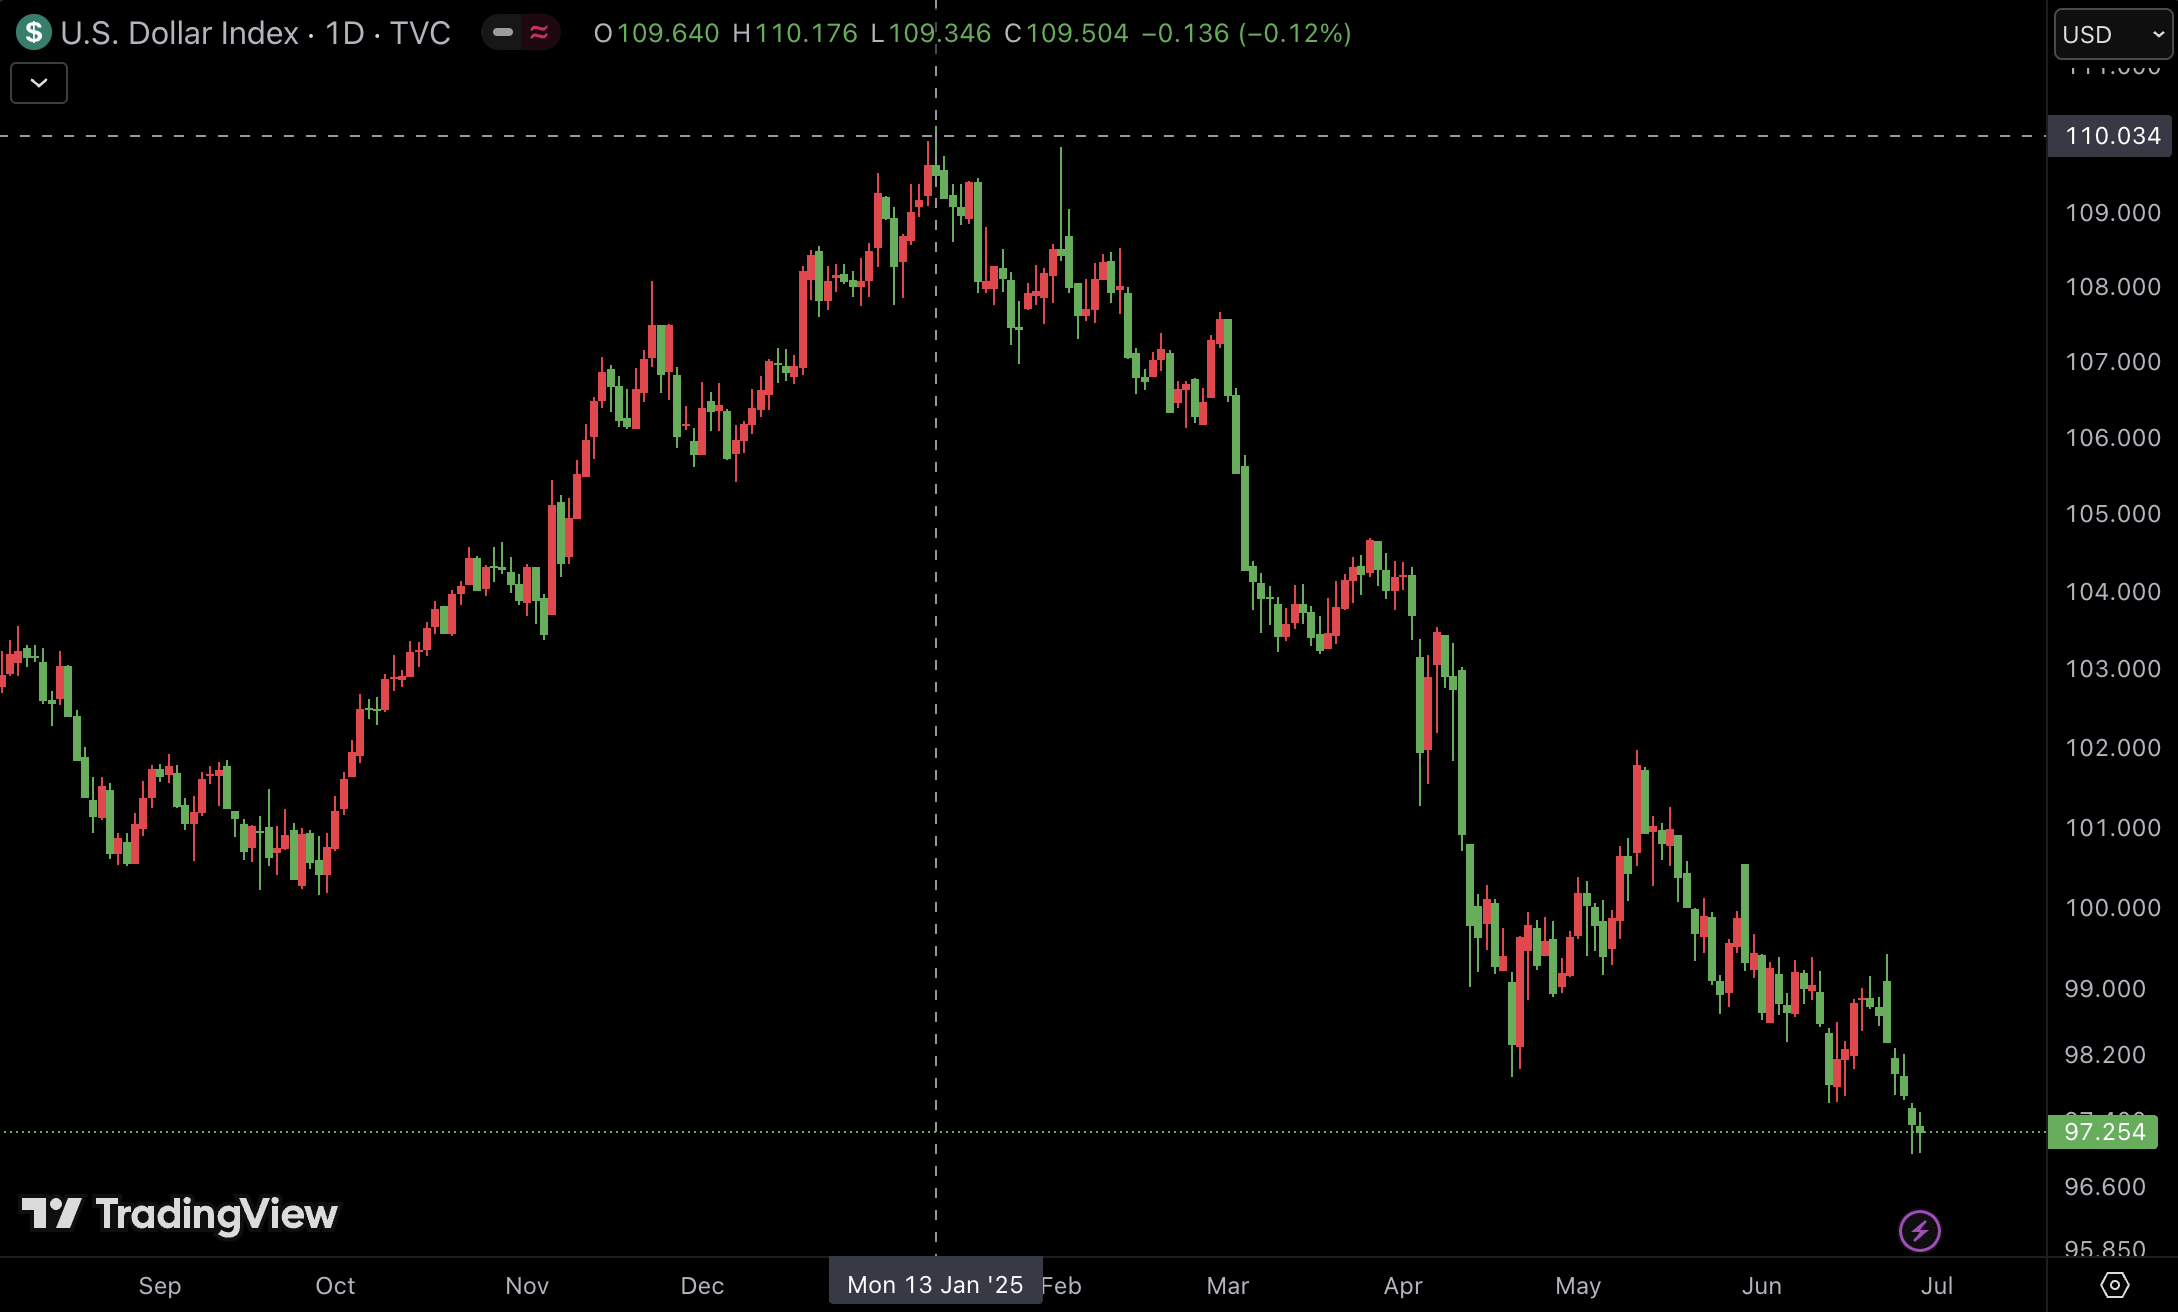Click the dropdown chevron beside USD

2155,33
